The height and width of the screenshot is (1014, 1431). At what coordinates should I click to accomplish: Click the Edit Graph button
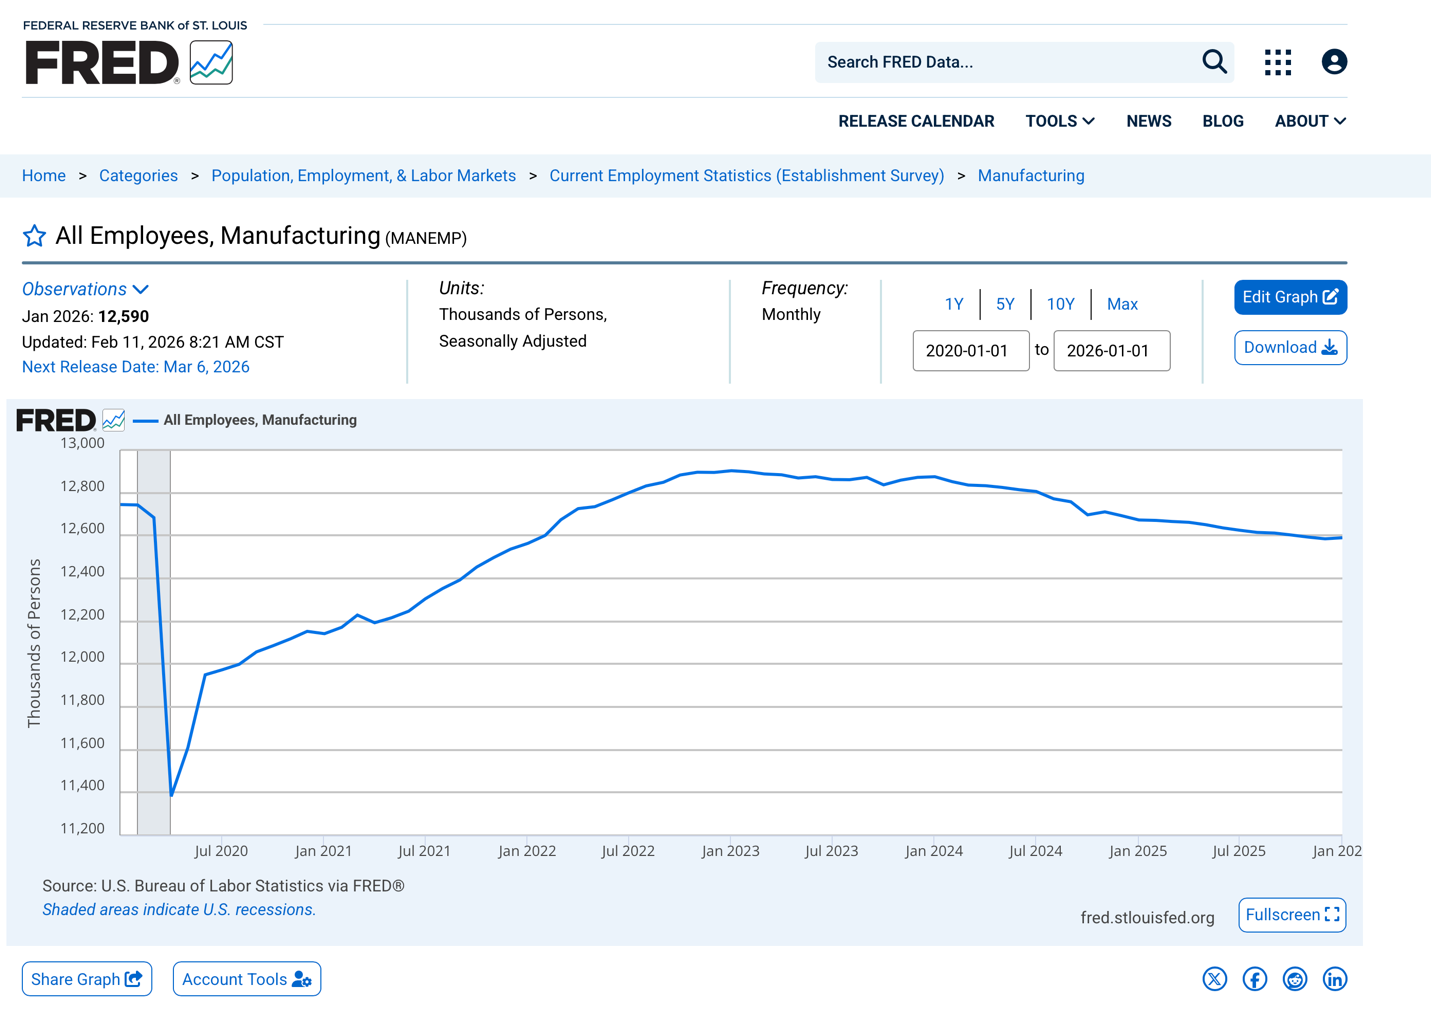(x=1290, y=297)
